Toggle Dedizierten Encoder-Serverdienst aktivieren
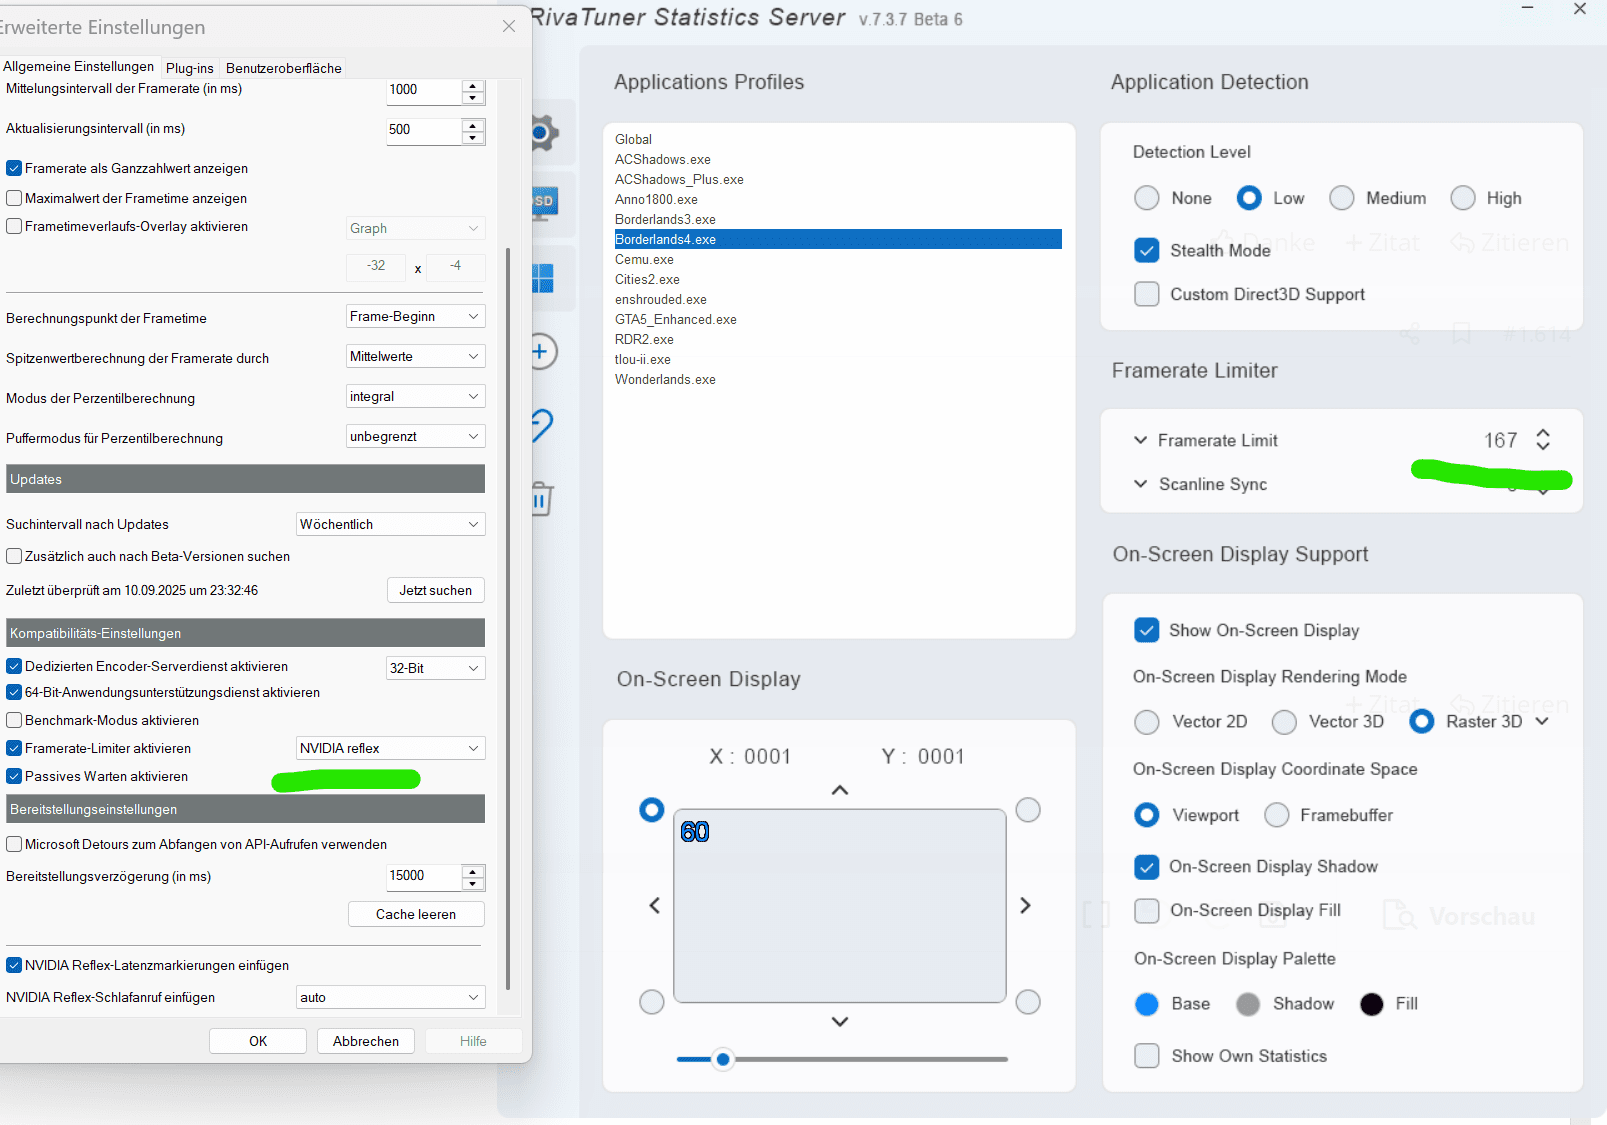Image resolution: width=1607 pixels, height=1125 pixels. 14,666
